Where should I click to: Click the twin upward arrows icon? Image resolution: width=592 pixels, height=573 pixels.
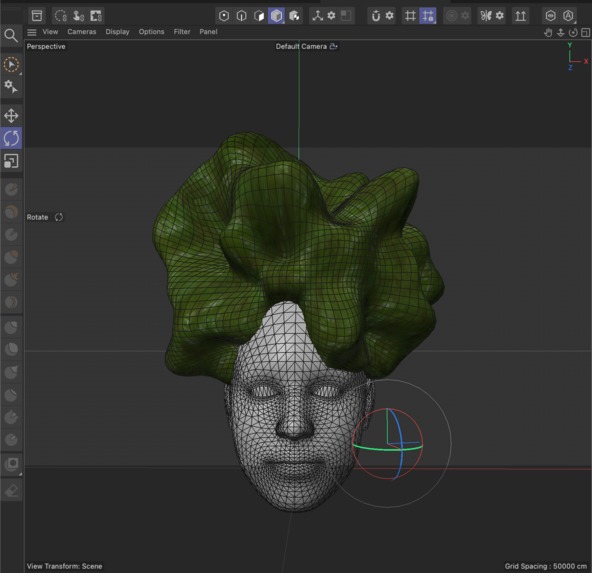coord(521,16)
